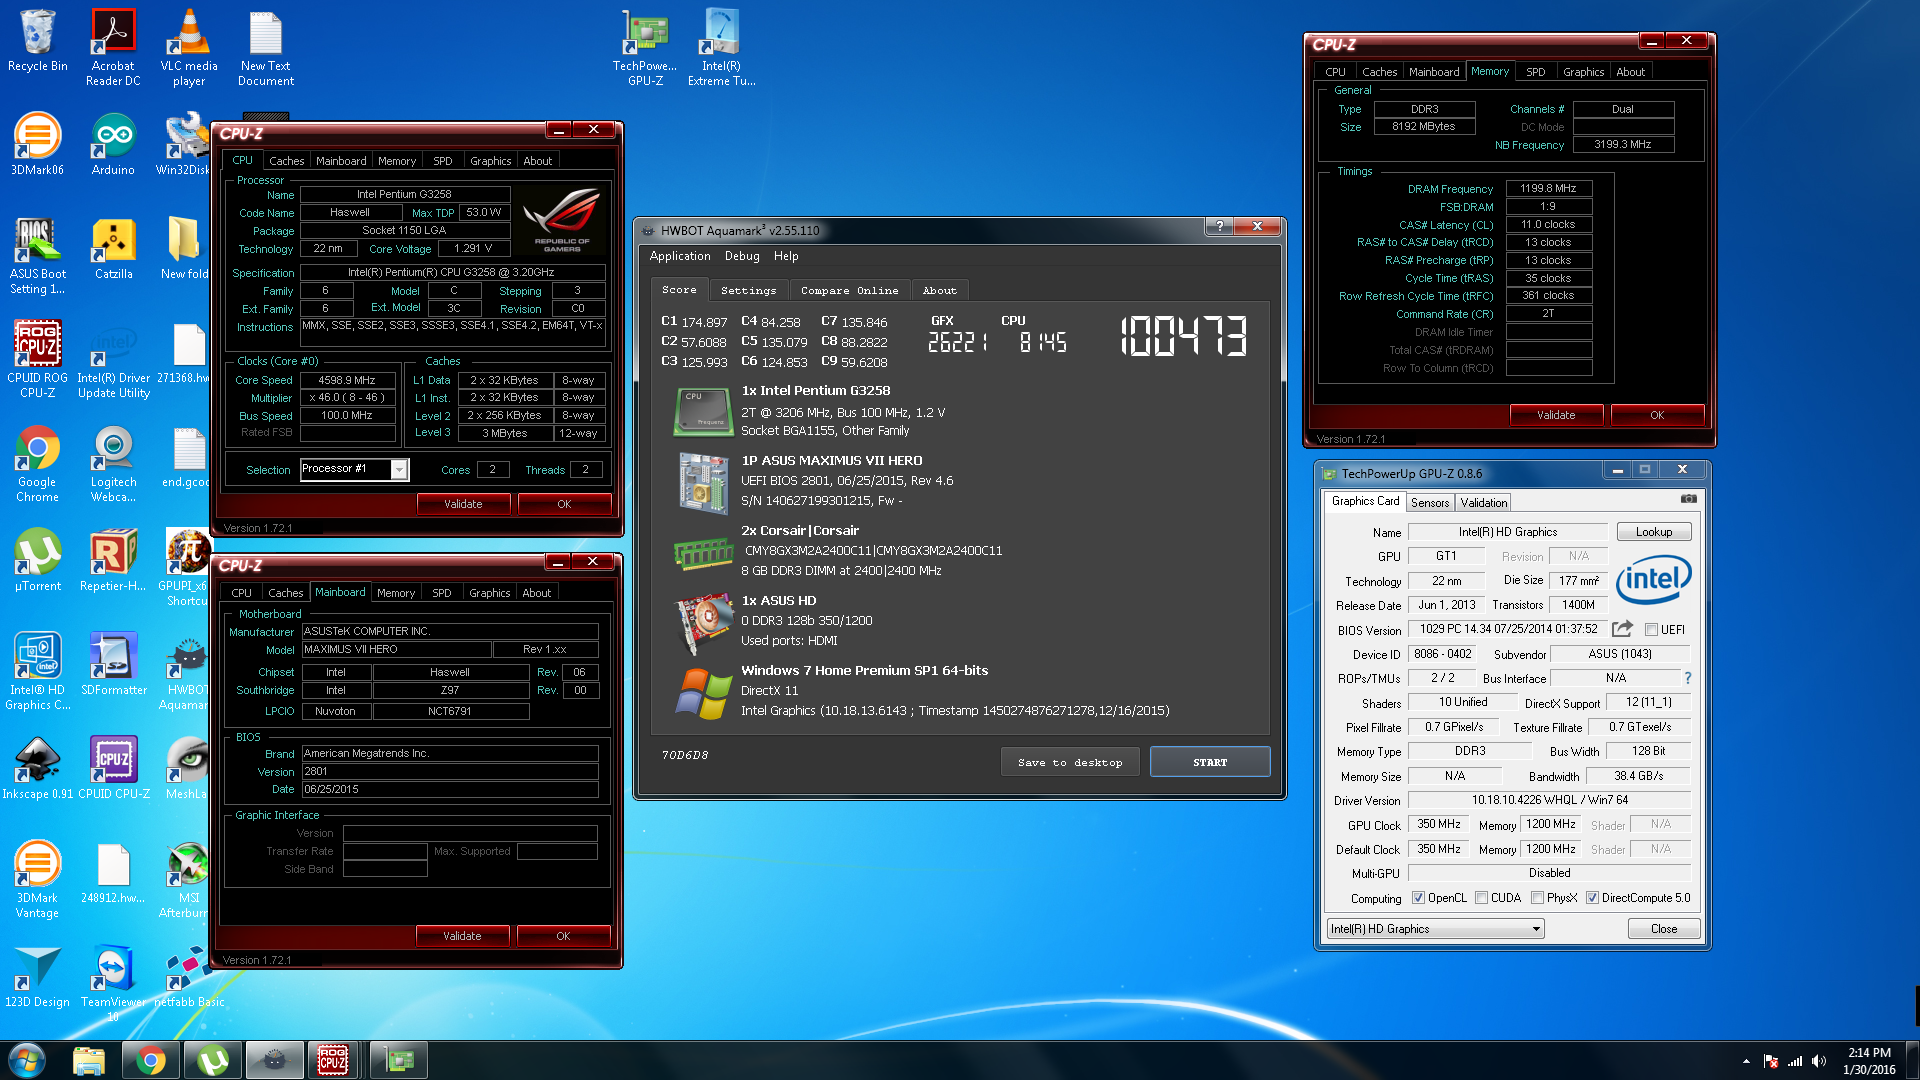This screenshot has height=1080, width=1920.
Task: Switch to Caches tab in CPU-Z processor window
Action: pos(287,161)
